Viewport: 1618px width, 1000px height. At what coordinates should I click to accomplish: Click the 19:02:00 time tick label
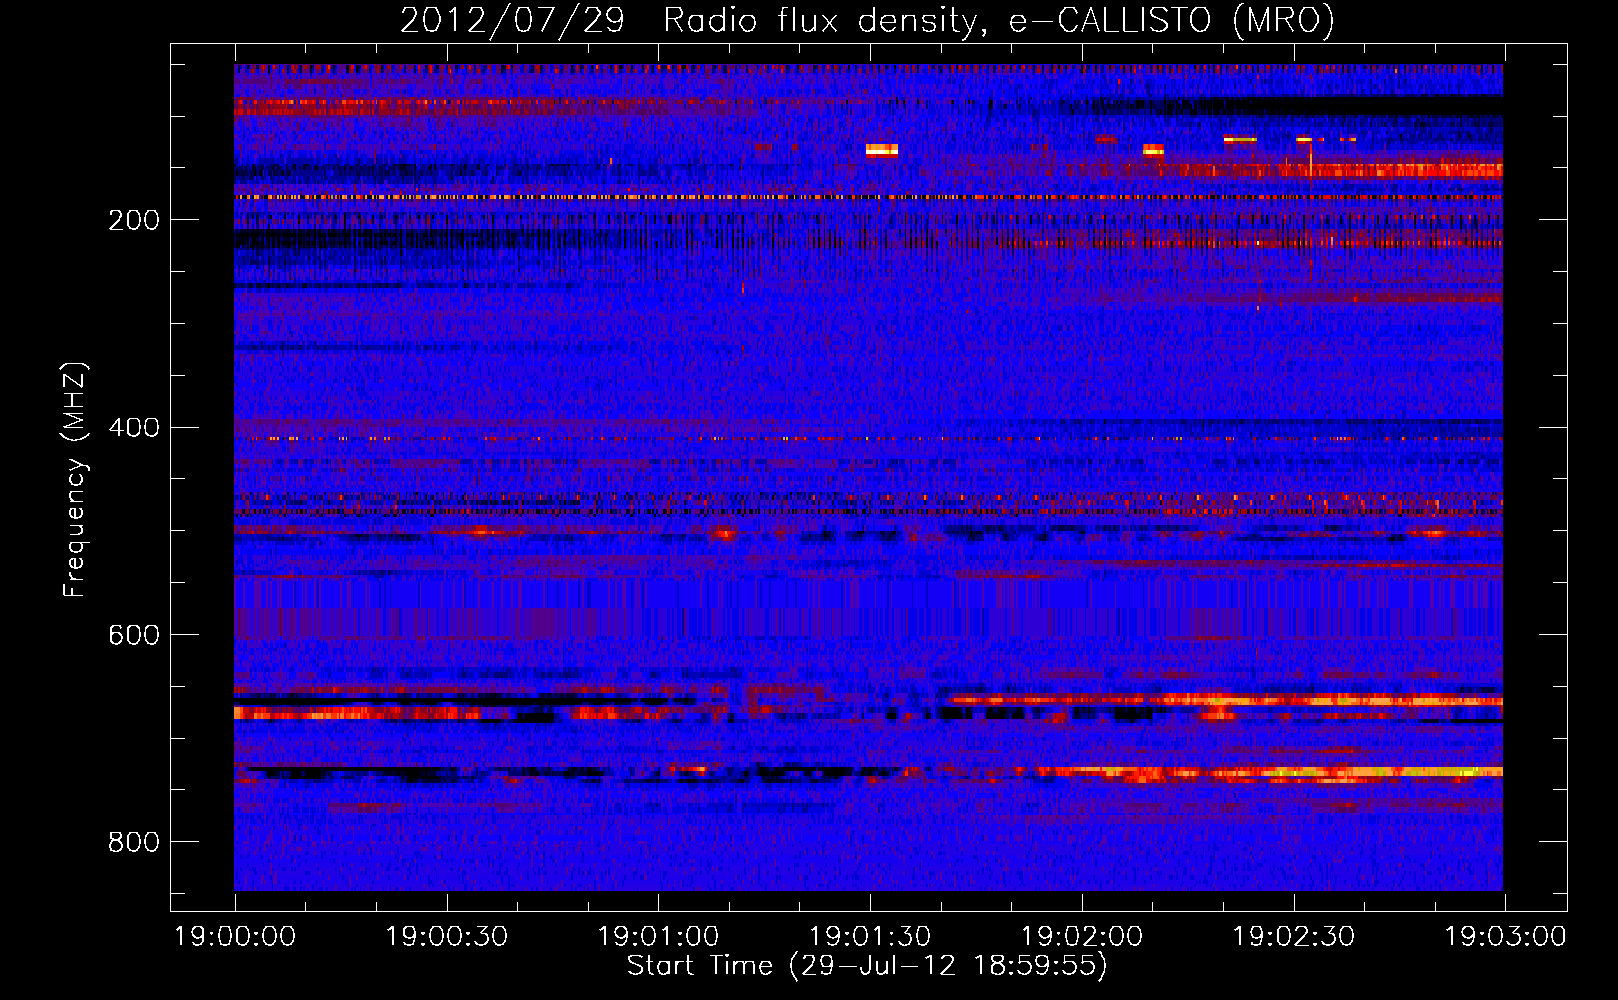point(1082,937)
